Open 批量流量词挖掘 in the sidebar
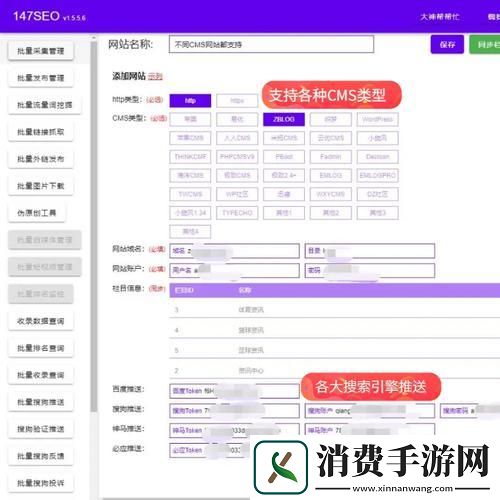500x500 pixels. [x=44, y=105]
